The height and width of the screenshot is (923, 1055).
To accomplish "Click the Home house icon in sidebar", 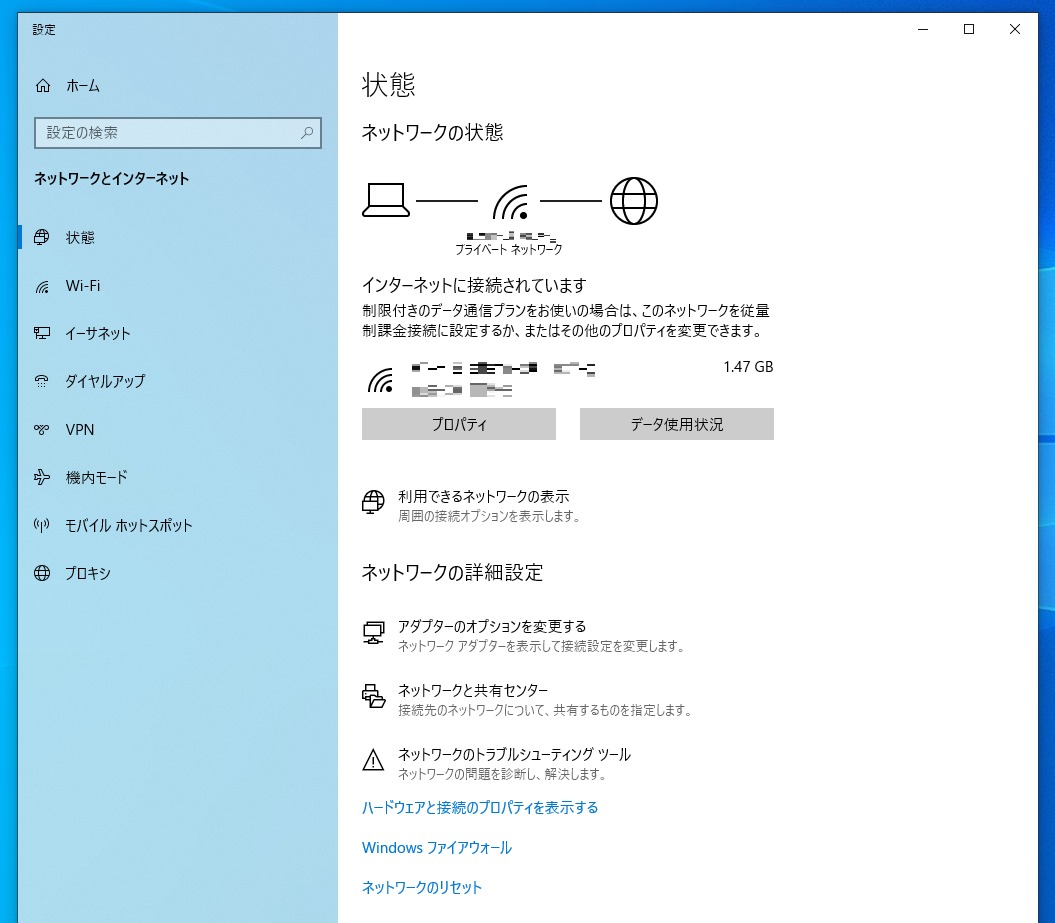I will (42, 86).
